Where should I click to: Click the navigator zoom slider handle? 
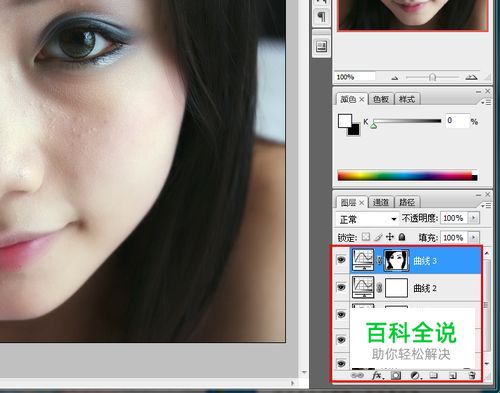pyautogui.click(x=432, y=78)
